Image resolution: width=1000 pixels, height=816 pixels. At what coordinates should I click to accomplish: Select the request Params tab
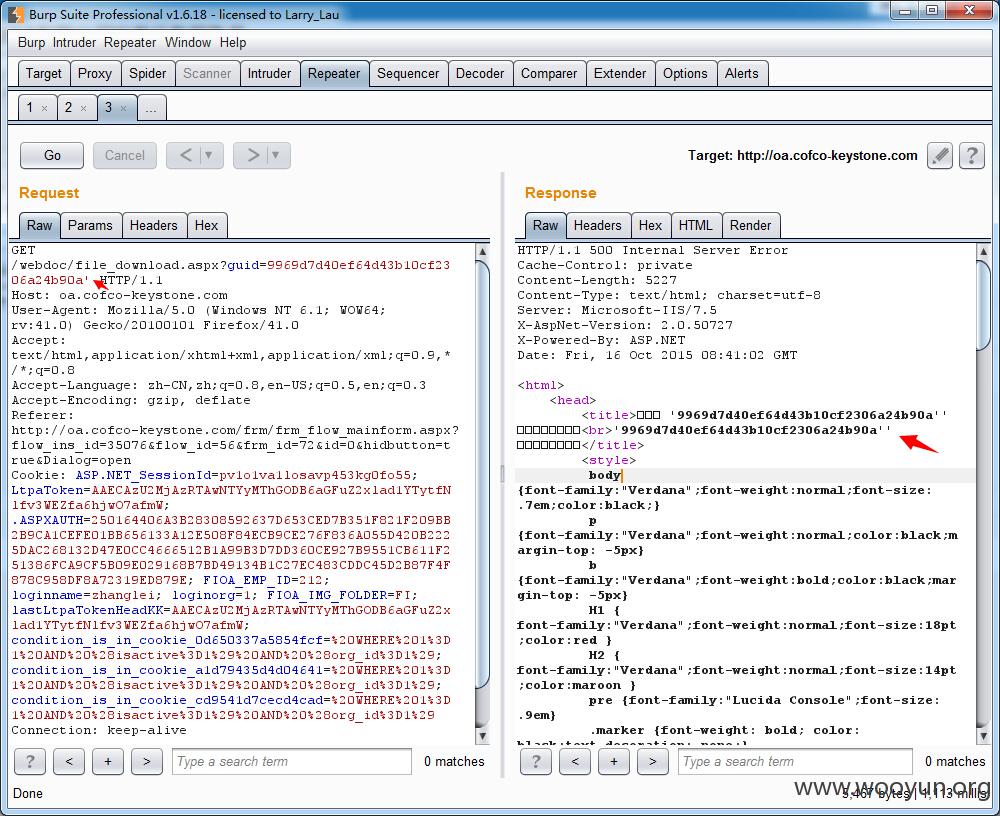click(90, 225)
